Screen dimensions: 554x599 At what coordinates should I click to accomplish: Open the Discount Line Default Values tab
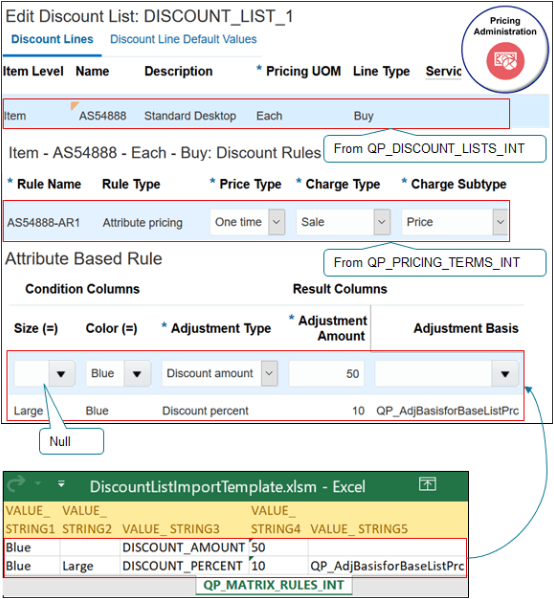183,39
